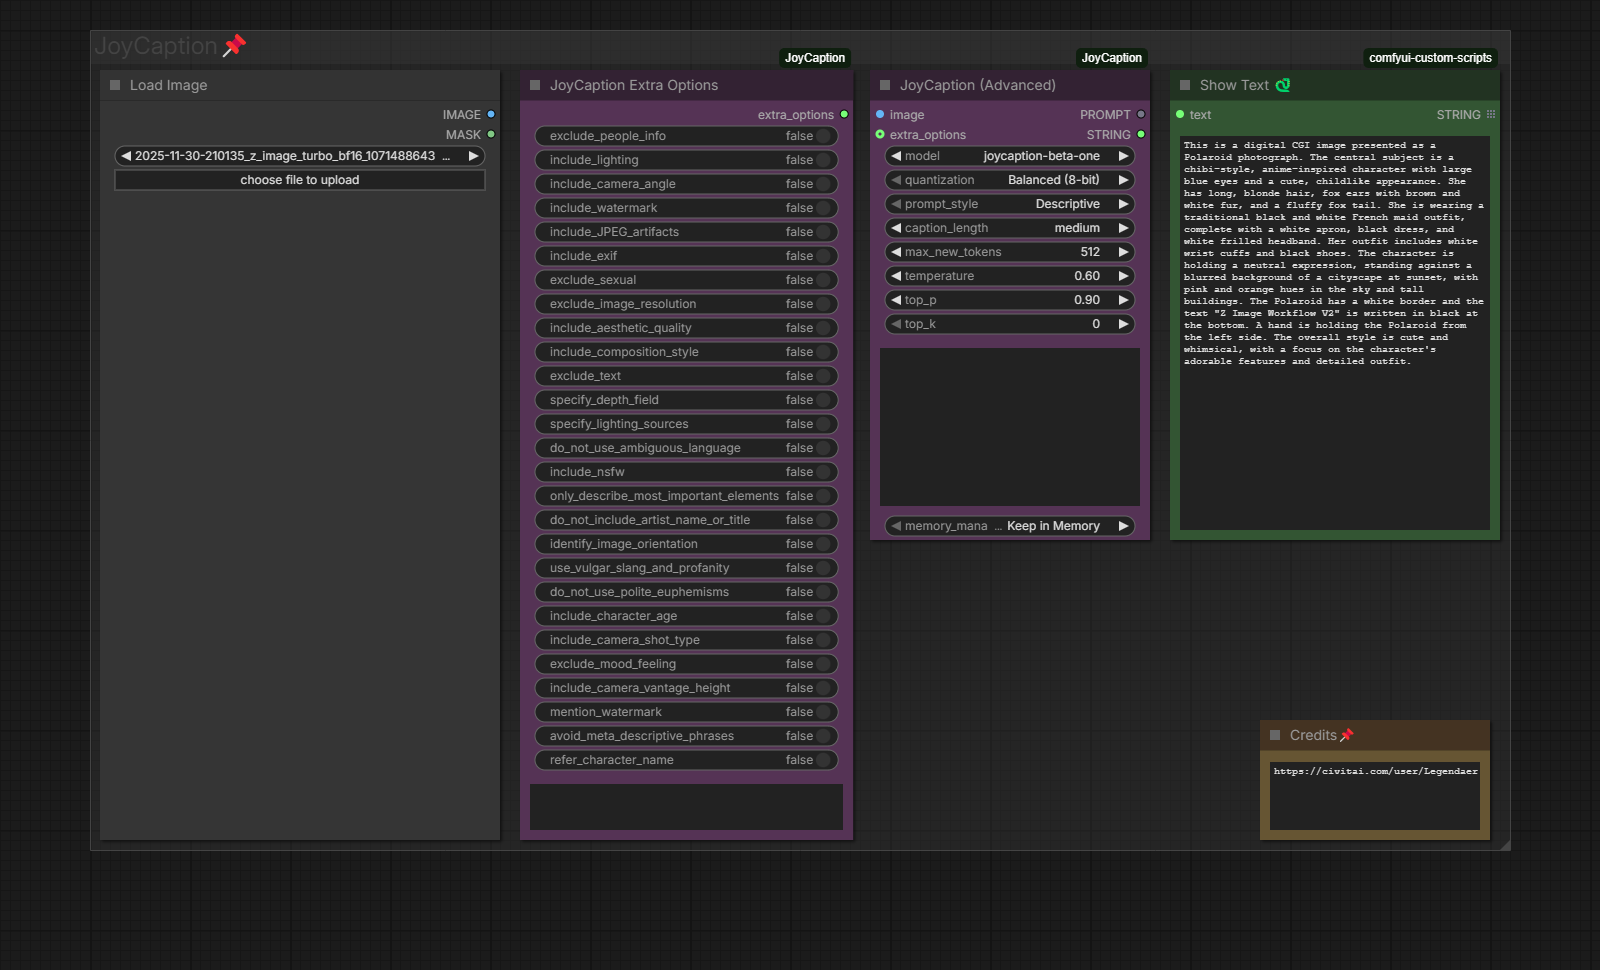The image size is (1600, 970).
Task: Click the Show Text STRING output grid icon
Action: (1491, 115)
